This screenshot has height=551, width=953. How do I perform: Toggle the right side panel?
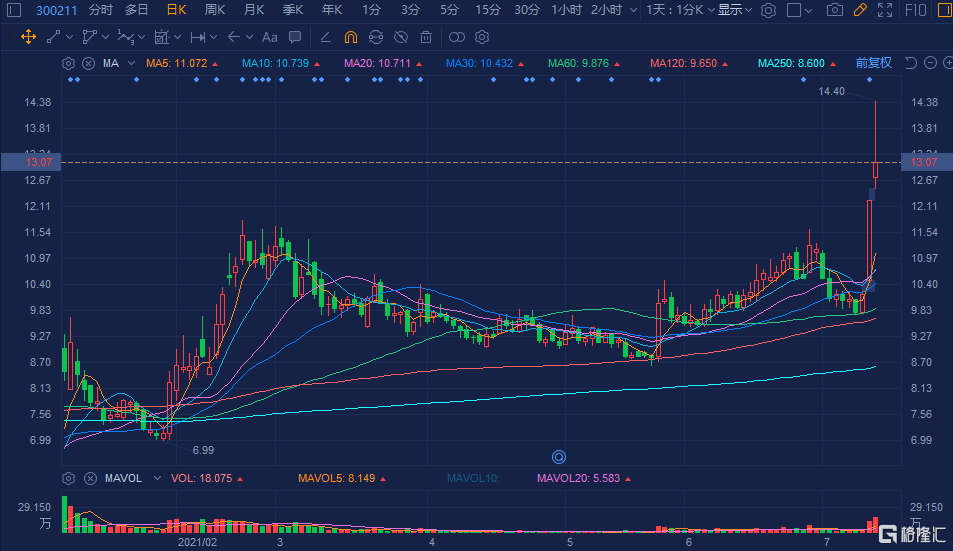point(941,10)
